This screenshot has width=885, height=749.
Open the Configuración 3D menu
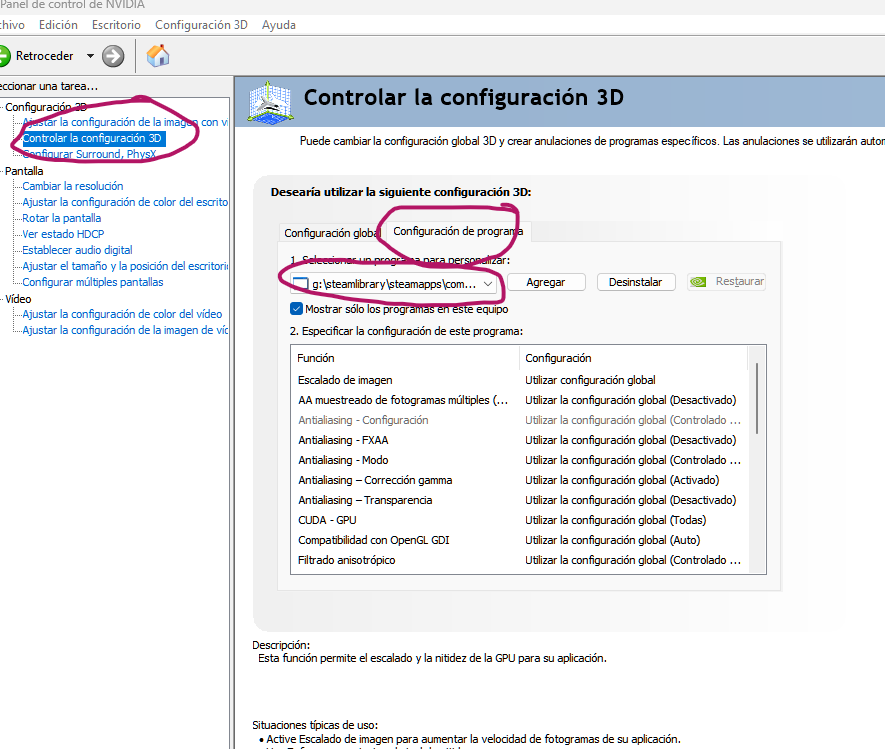tap(201, 25)
